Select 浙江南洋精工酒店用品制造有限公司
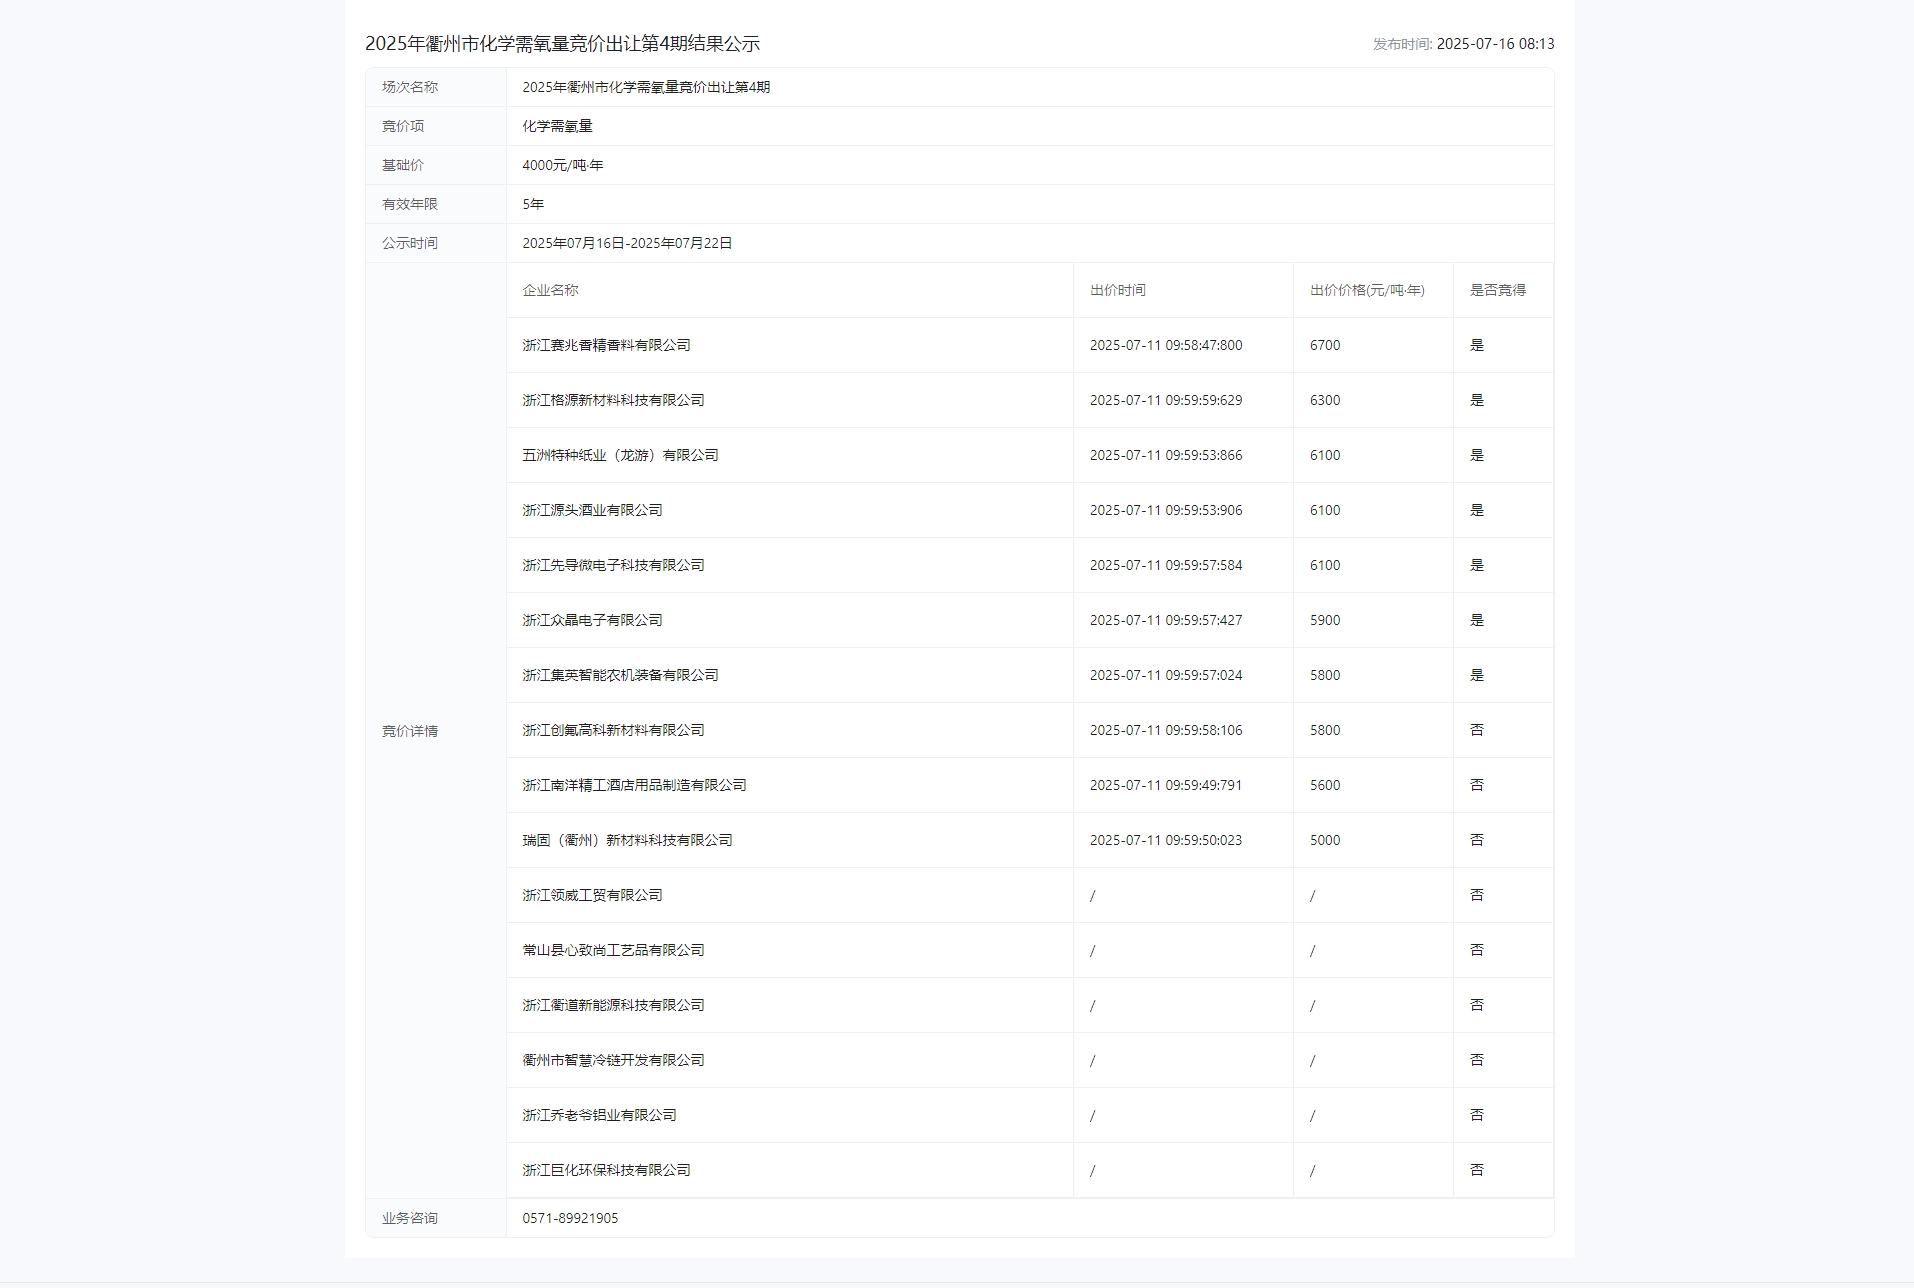Image resolution: width=1914 pixels, height=1288 pixels. (x=634, y=785)
